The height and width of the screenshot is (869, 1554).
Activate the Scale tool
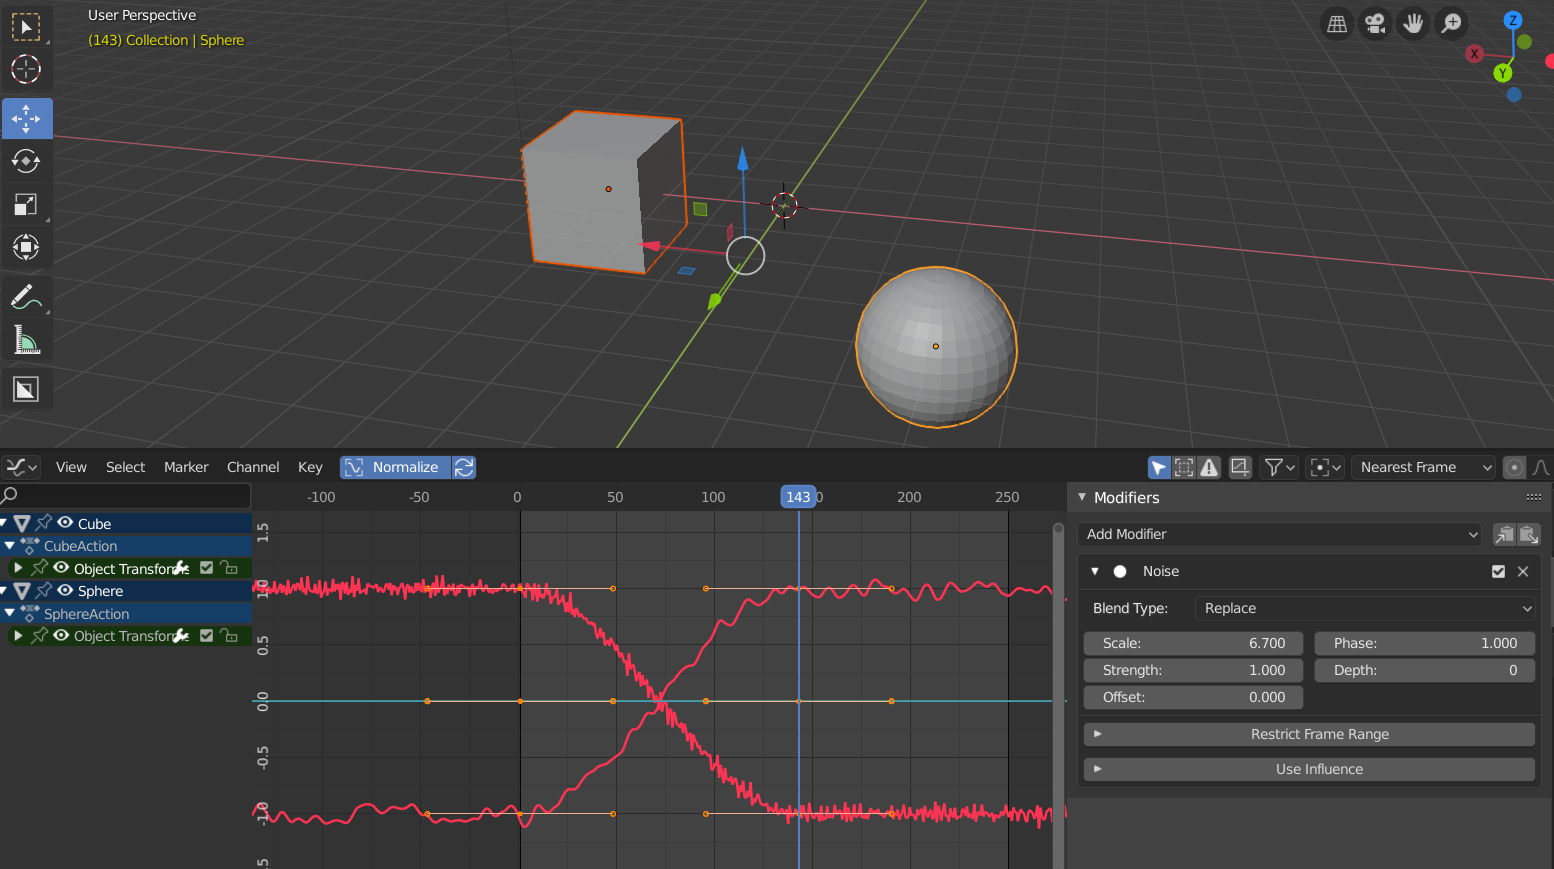(x=26, y=204)
